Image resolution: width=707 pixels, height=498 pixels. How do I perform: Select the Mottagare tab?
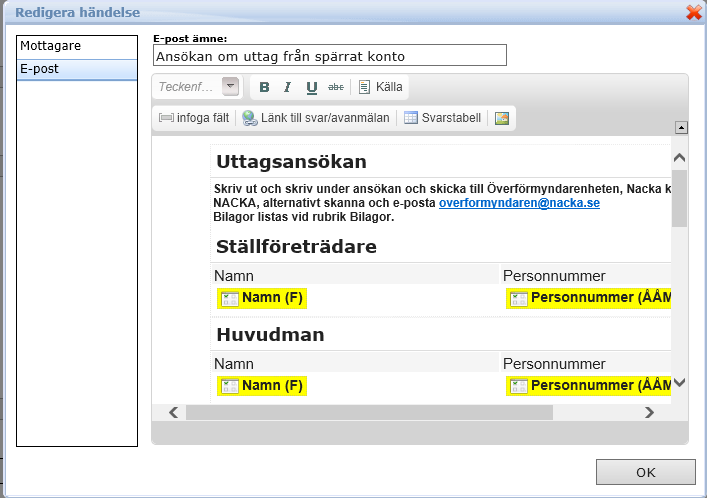pyautogui.click(x=77, y=46)
